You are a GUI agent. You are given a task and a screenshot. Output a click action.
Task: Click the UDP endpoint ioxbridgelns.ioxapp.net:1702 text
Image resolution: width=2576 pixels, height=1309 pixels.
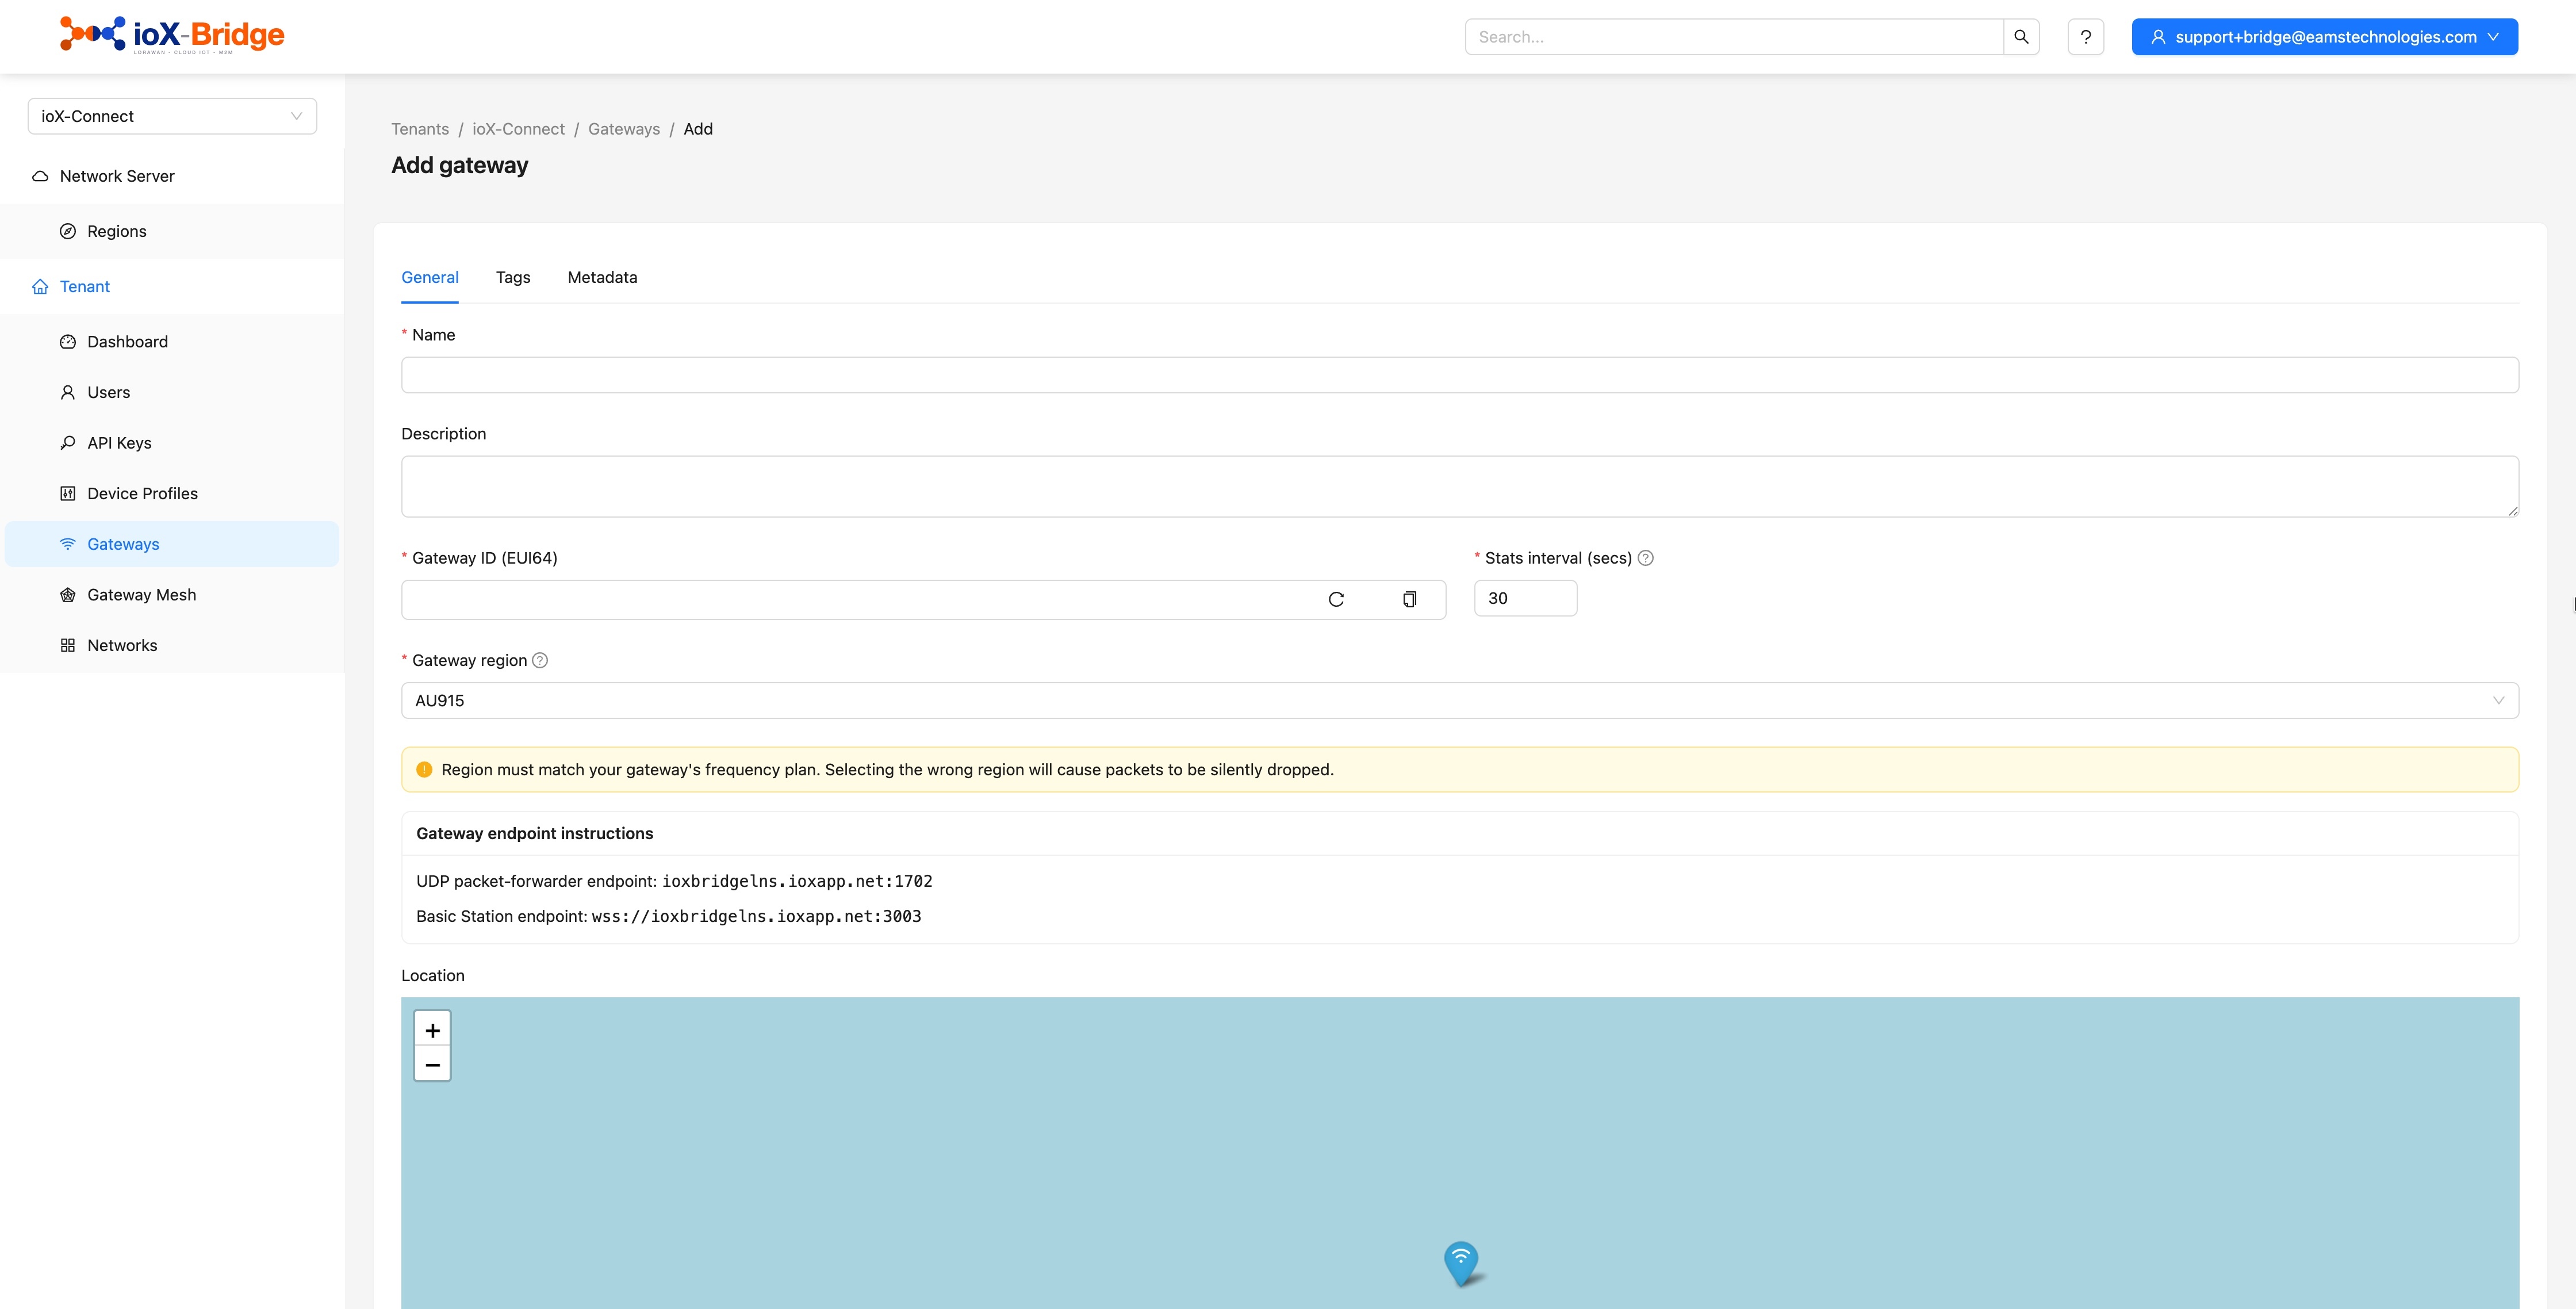pyautogui.click(x=797, y=881)
